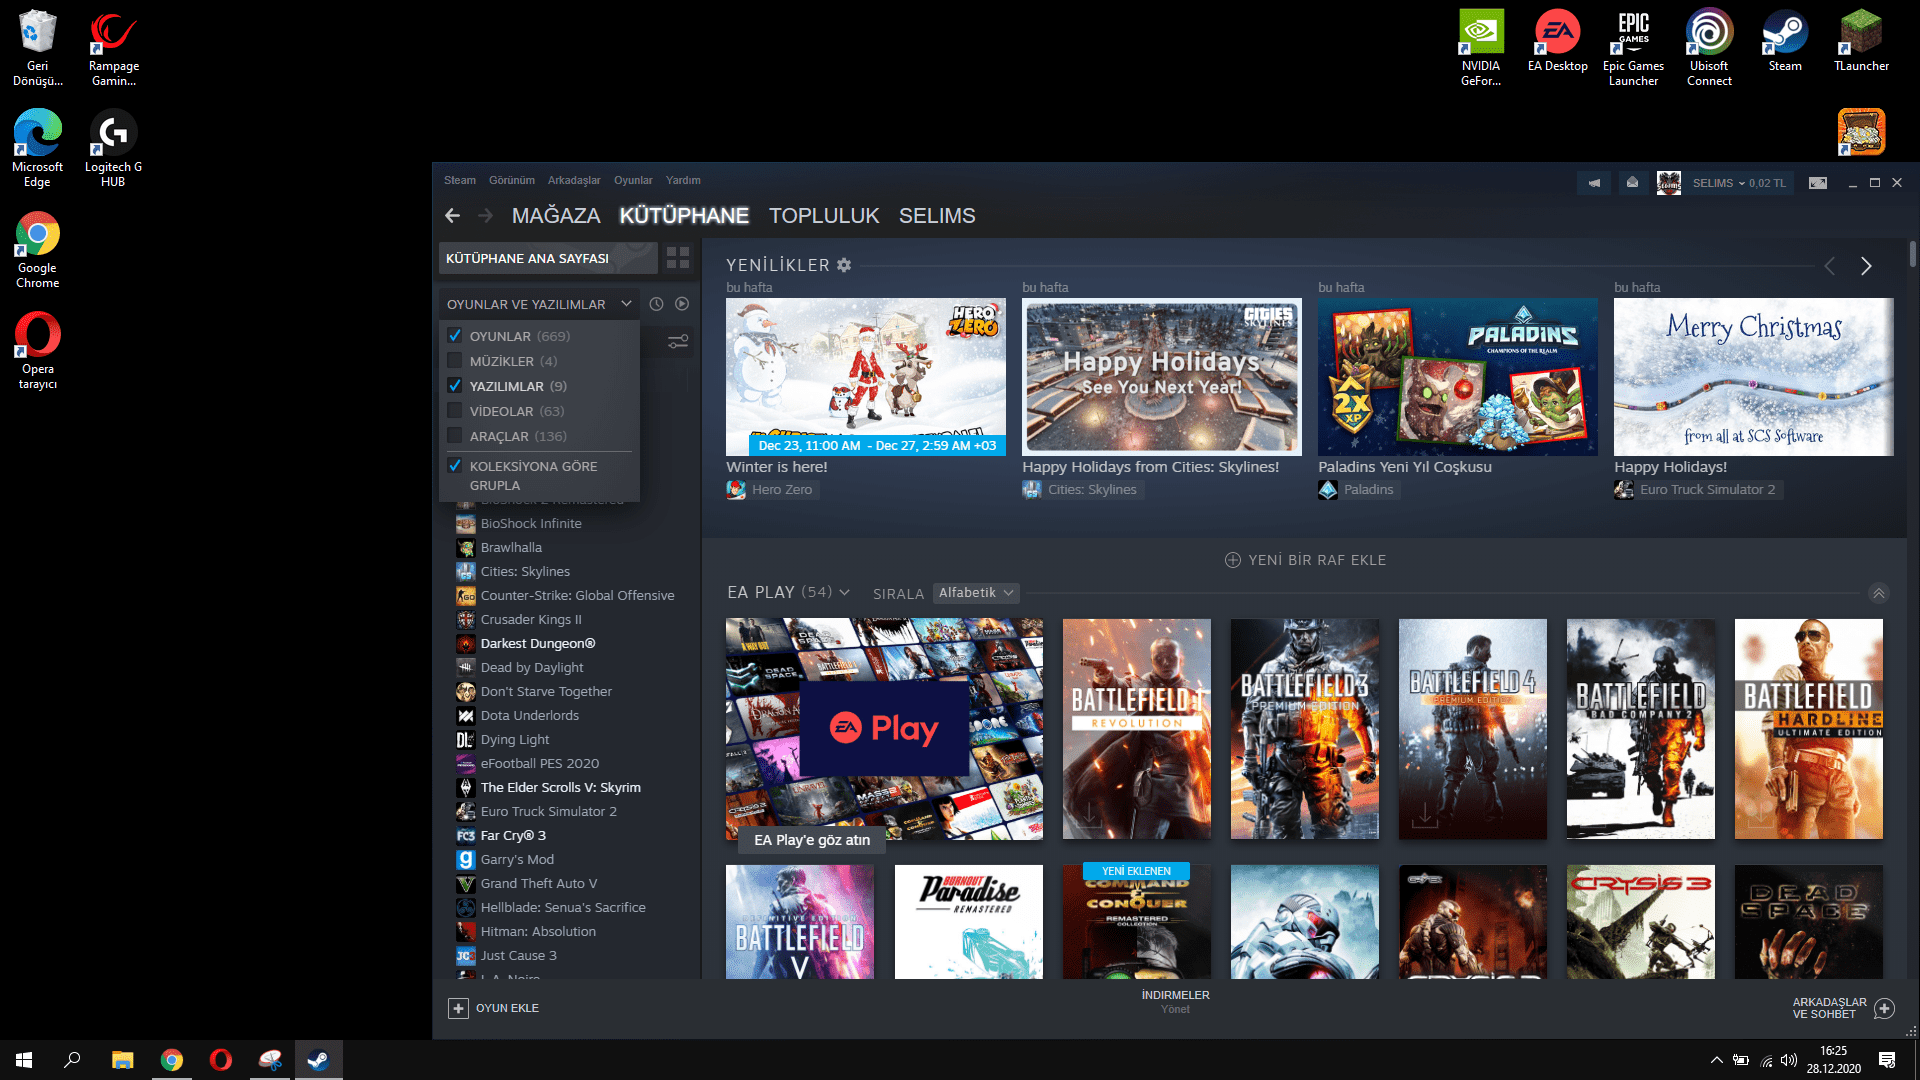Collapse the EA Play shelf
This screenshot has height=1080, width=1920.
[x=1879, y=593]
